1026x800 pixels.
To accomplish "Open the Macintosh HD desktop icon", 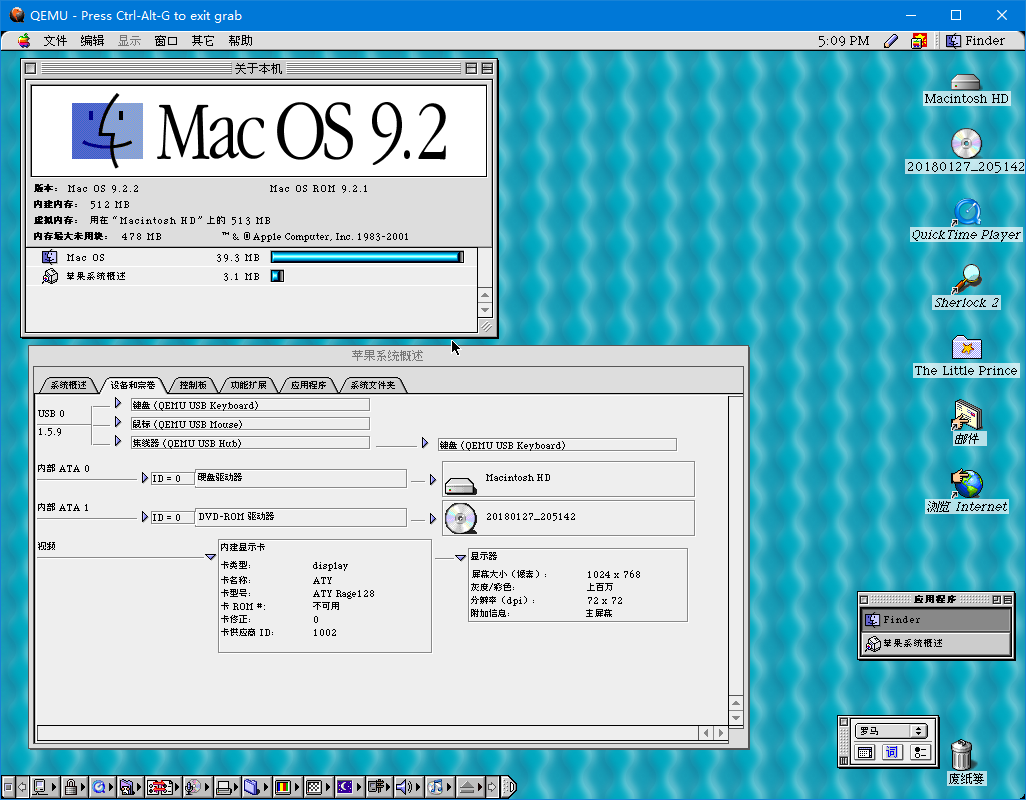I will click(x=966, y=83).
